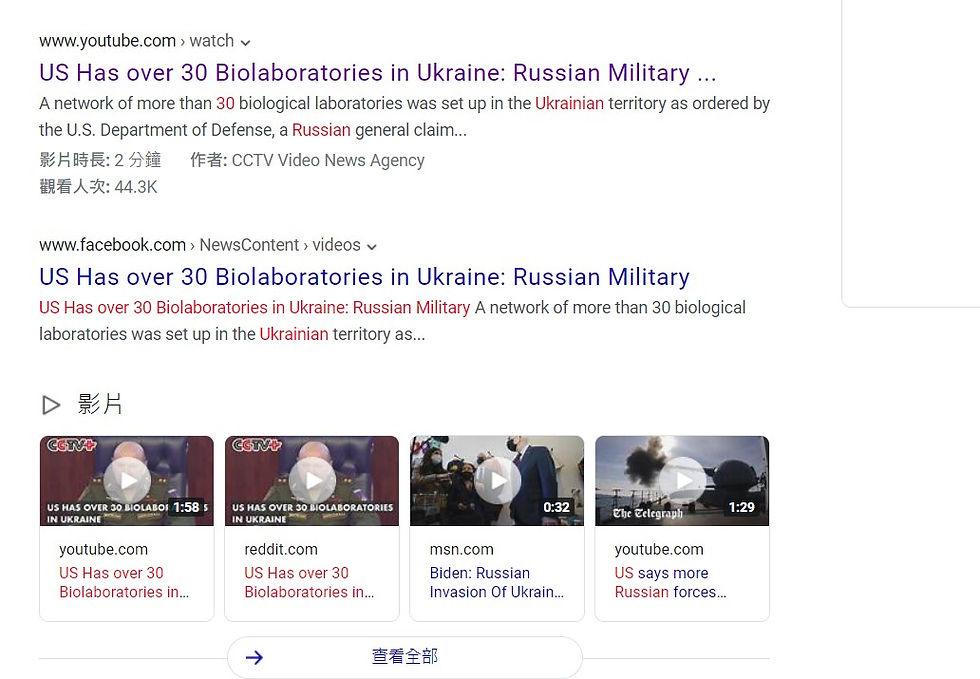Viewport: 980px width, 679px height.
Task: Expand dropdown arrow next to youtube.com watch
Action: coord(246,43)
